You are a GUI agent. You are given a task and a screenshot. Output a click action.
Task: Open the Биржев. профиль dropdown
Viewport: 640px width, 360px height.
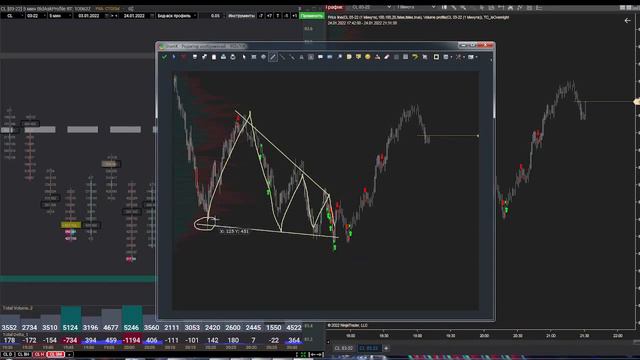[176, 16]
